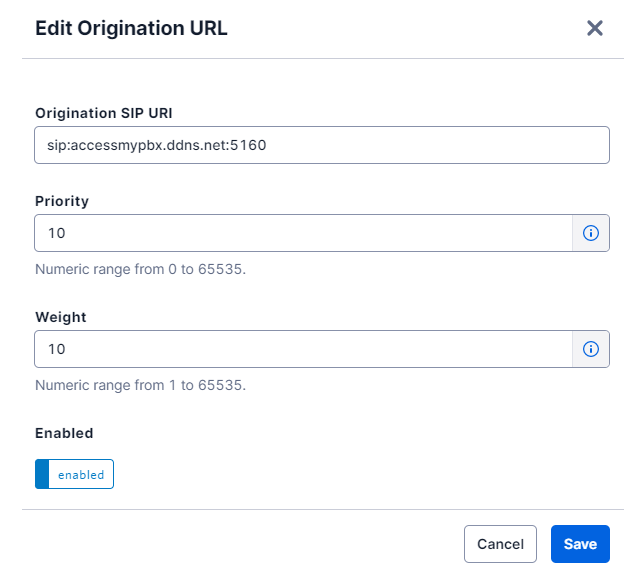The image size is (624, 576).
Task: Click the value 10 in Weight
Action: (57, 349)
